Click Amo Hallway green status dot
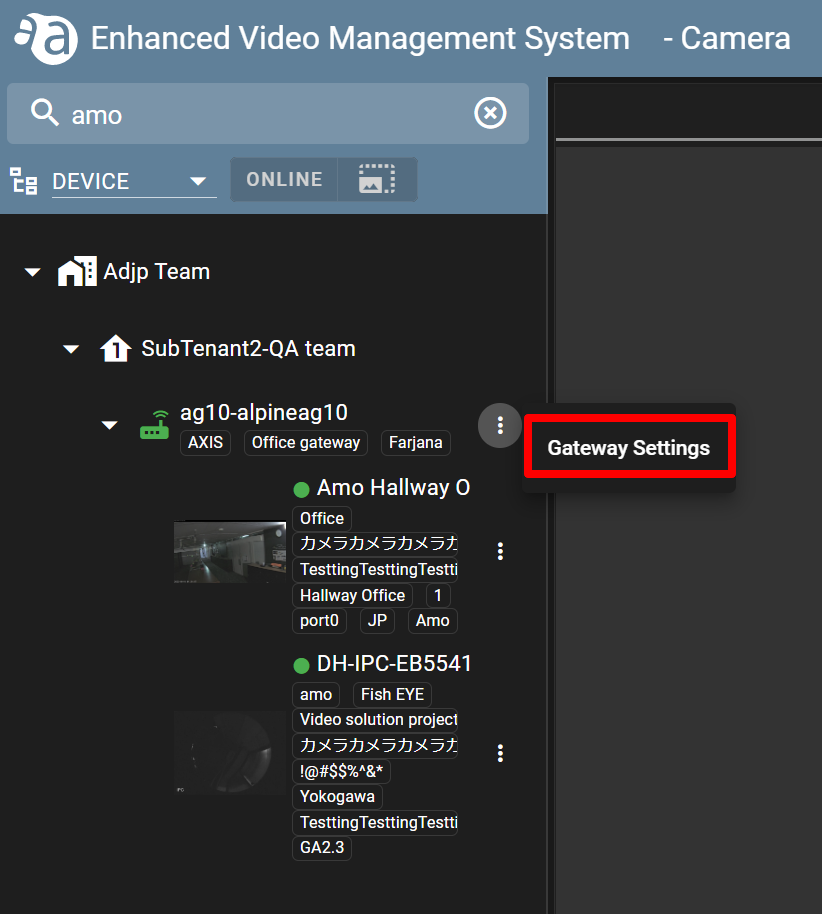 click(301, 490)
